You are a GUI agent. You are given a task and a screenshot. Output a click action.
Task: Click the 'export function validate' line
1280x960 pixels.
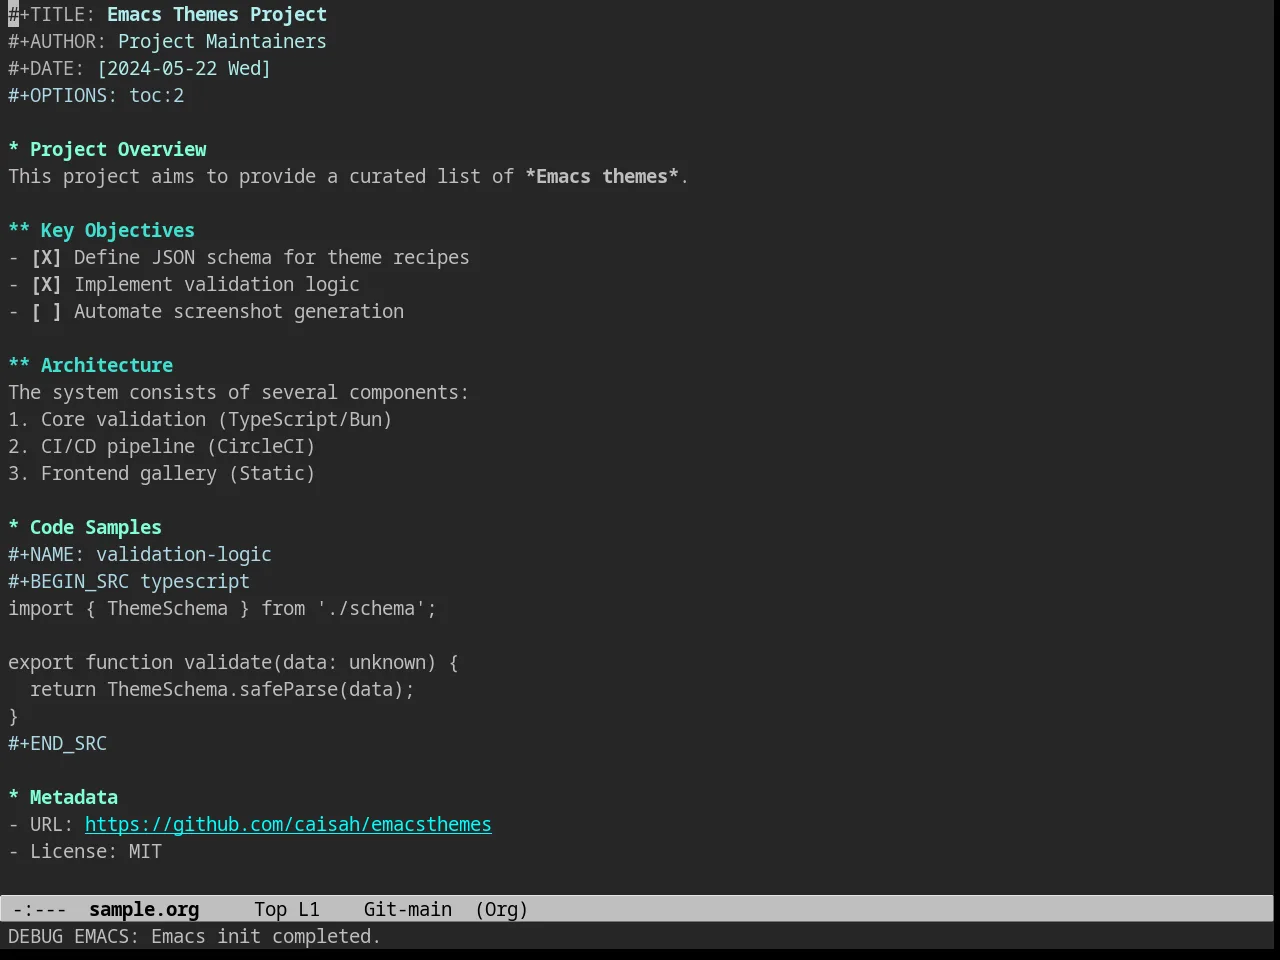pyautogui.click(x=233, y=663)
